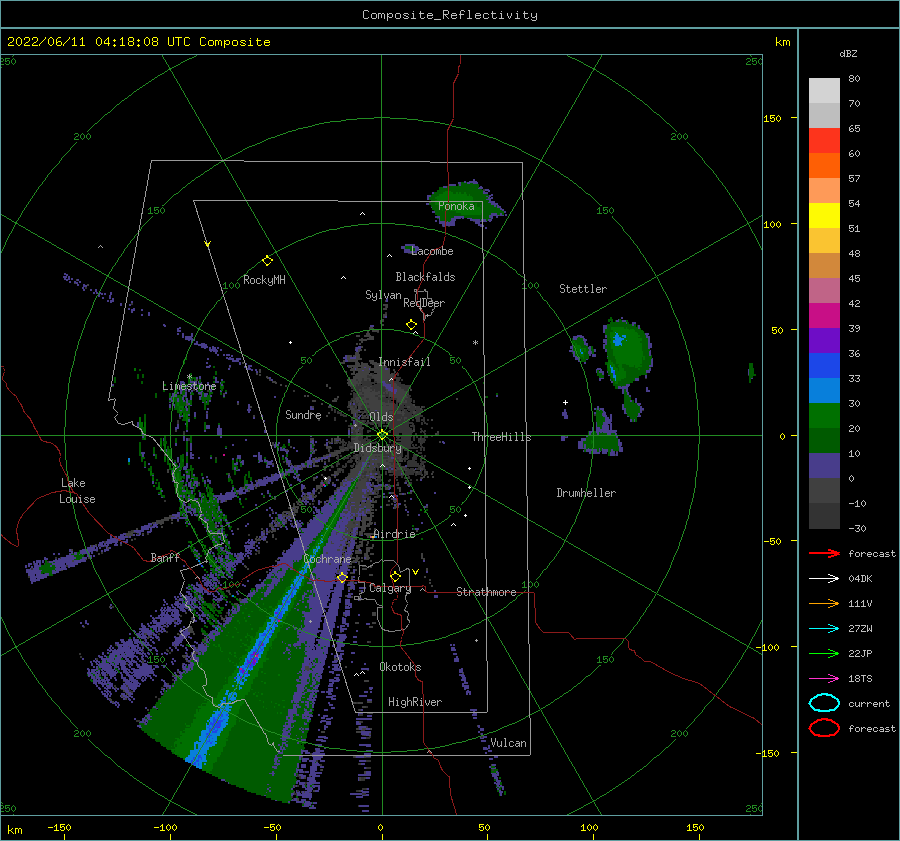Screen dimensions: 900x841
Task: Click the 2022/06/11 04:18:08 UTC timestamp
Action: coord(138,42)
